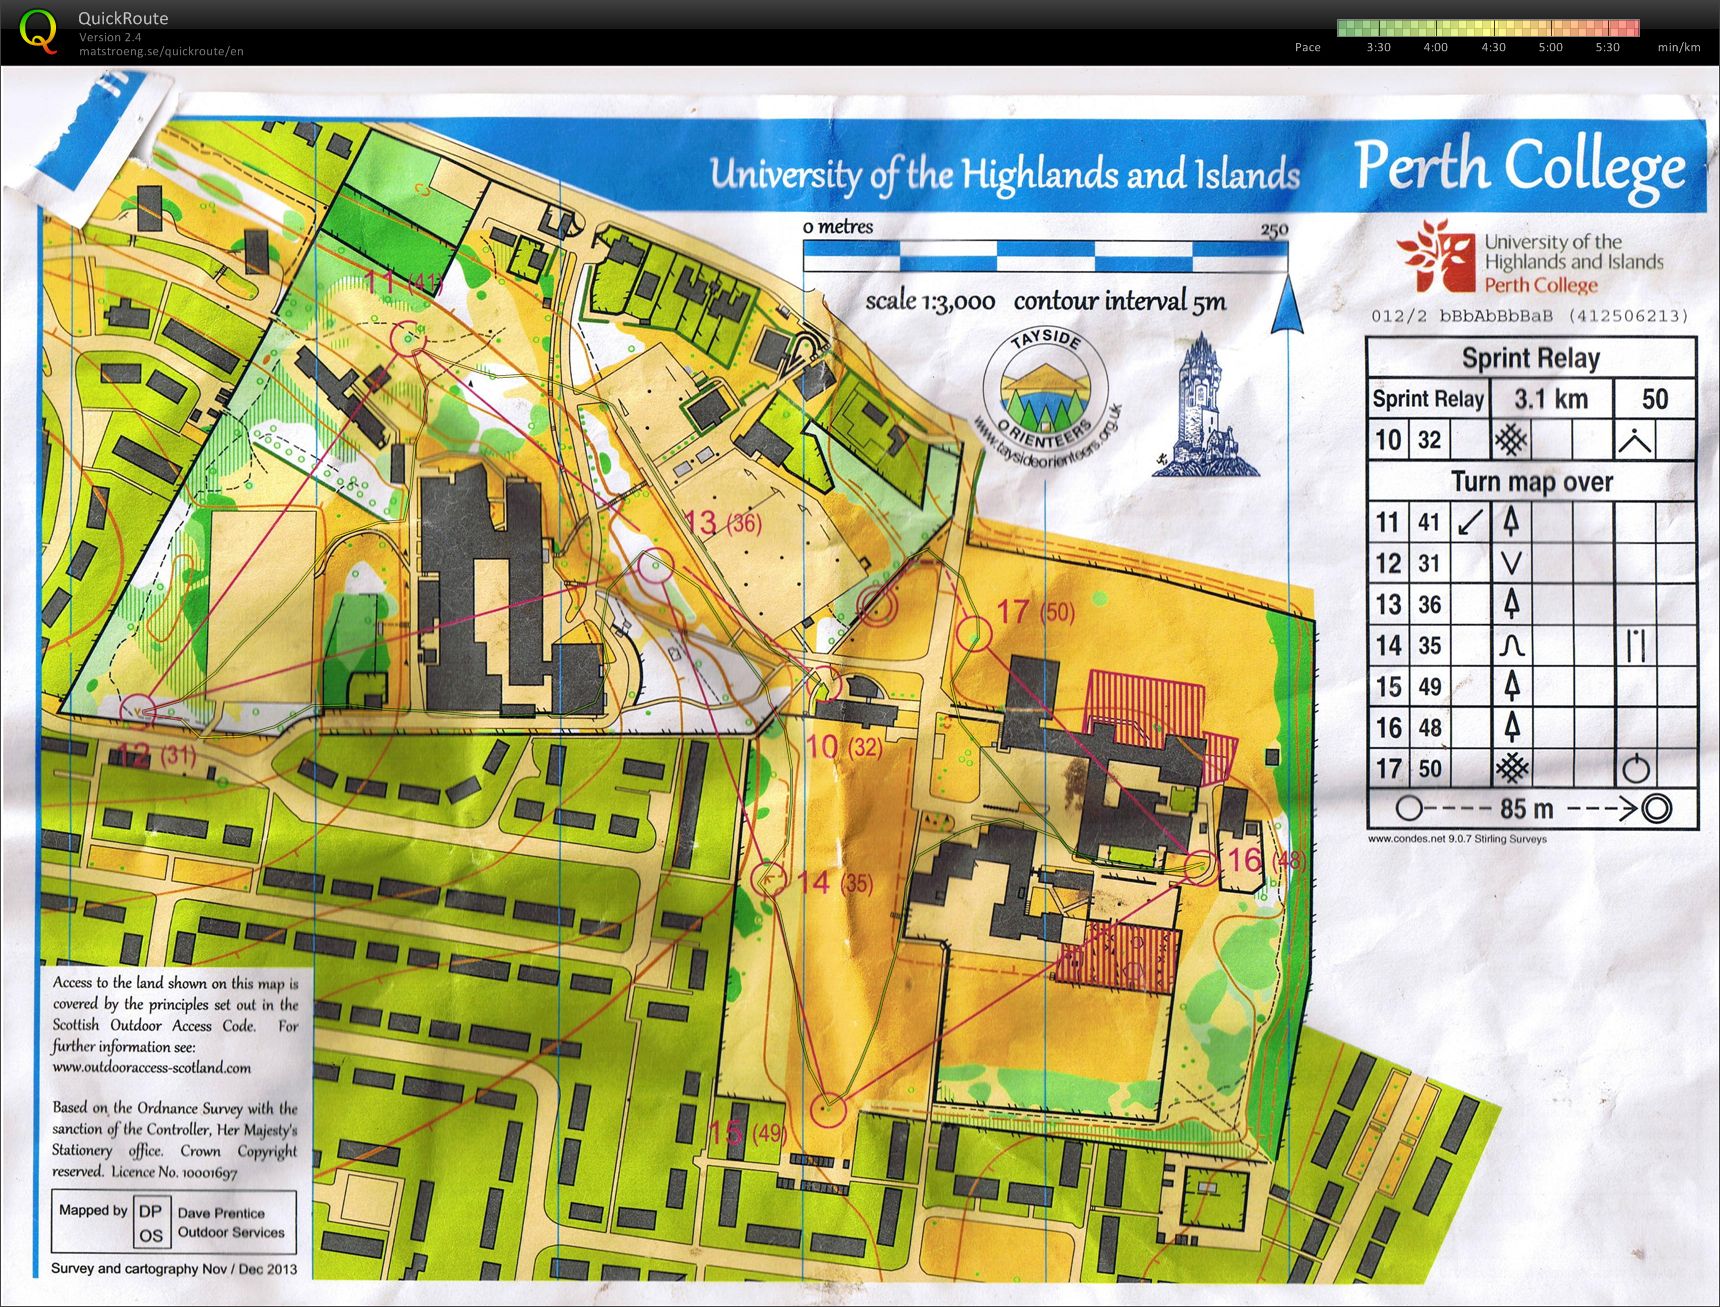
Task: Click the bend symbol in control row 17
Action: 1635,768
